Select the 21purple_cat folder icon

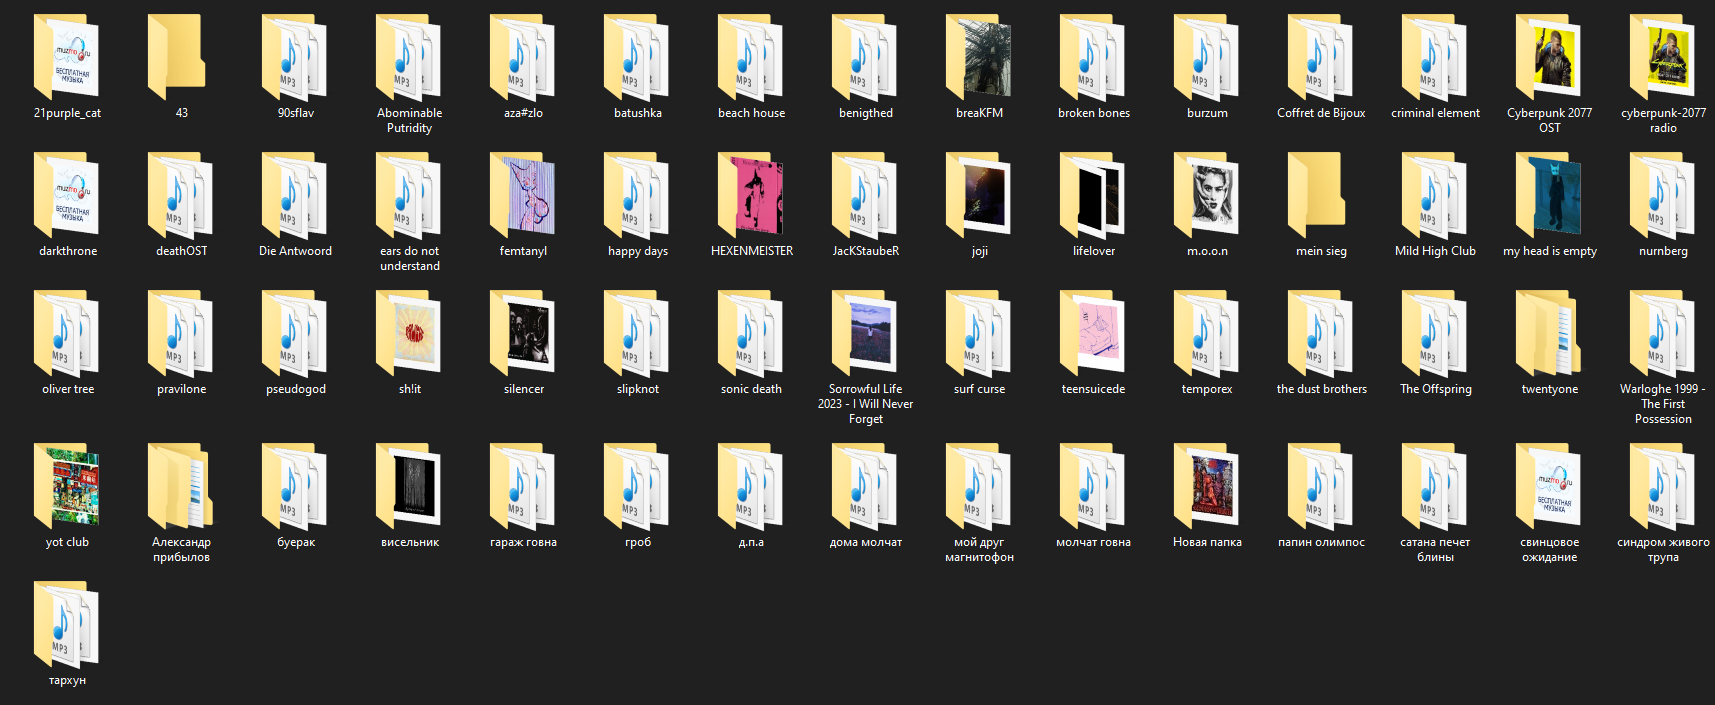coord(67,56)
